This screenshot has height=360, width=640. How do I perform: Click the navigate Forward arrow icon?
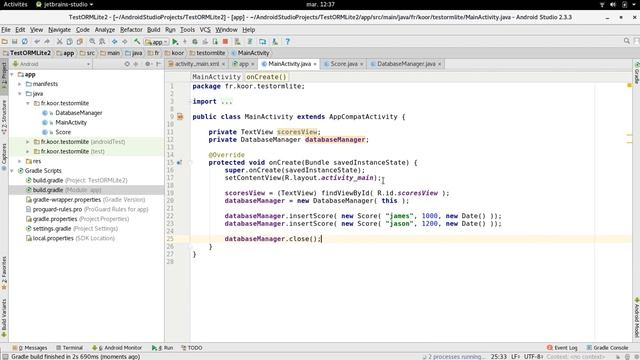coord(124,42)
